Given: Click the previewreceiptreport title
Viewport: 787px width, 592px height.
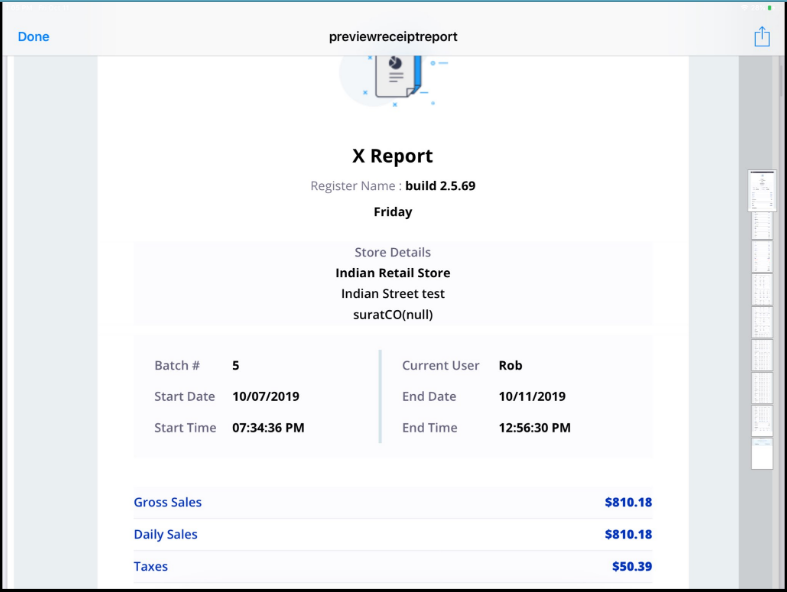Looking at the screenshot, I should point(393,37).
